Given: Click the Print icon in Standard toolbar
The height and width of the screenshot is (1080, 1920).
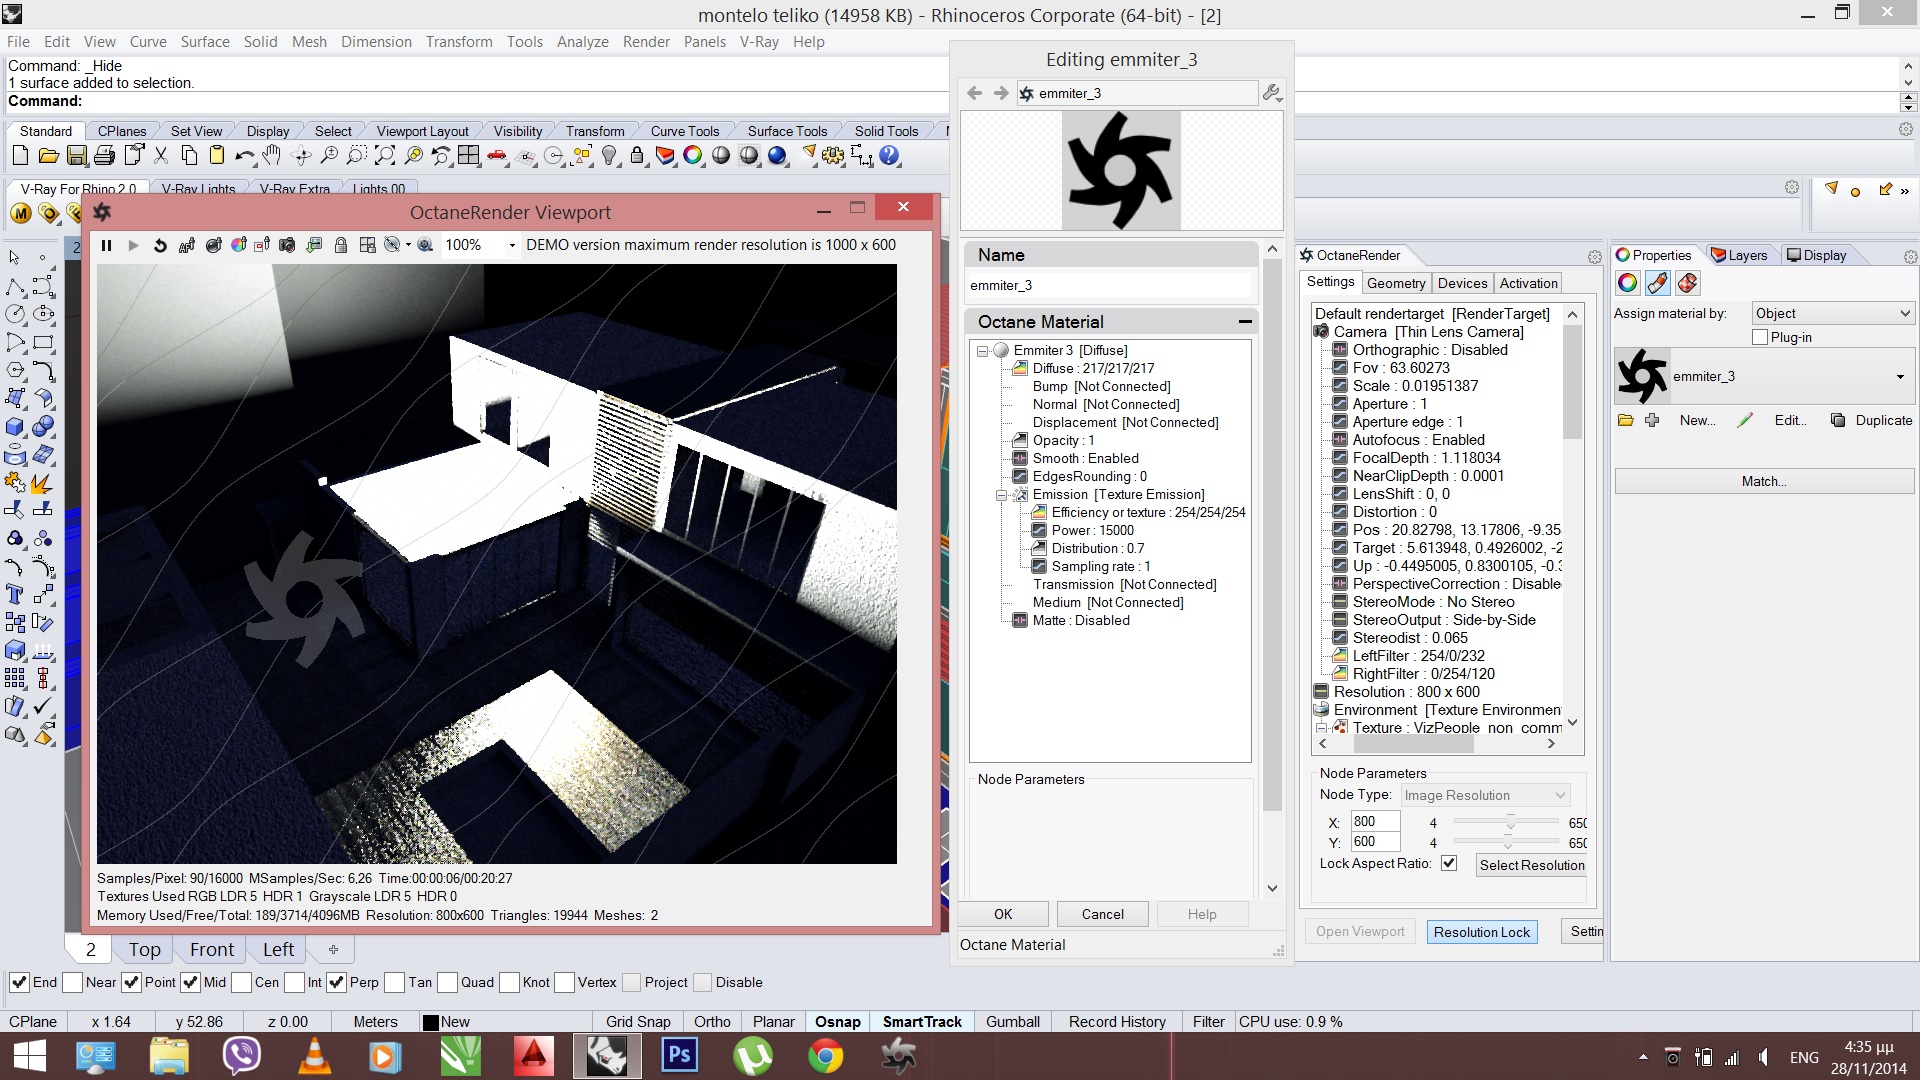Looking at the screenshot, I should [104, 155].
